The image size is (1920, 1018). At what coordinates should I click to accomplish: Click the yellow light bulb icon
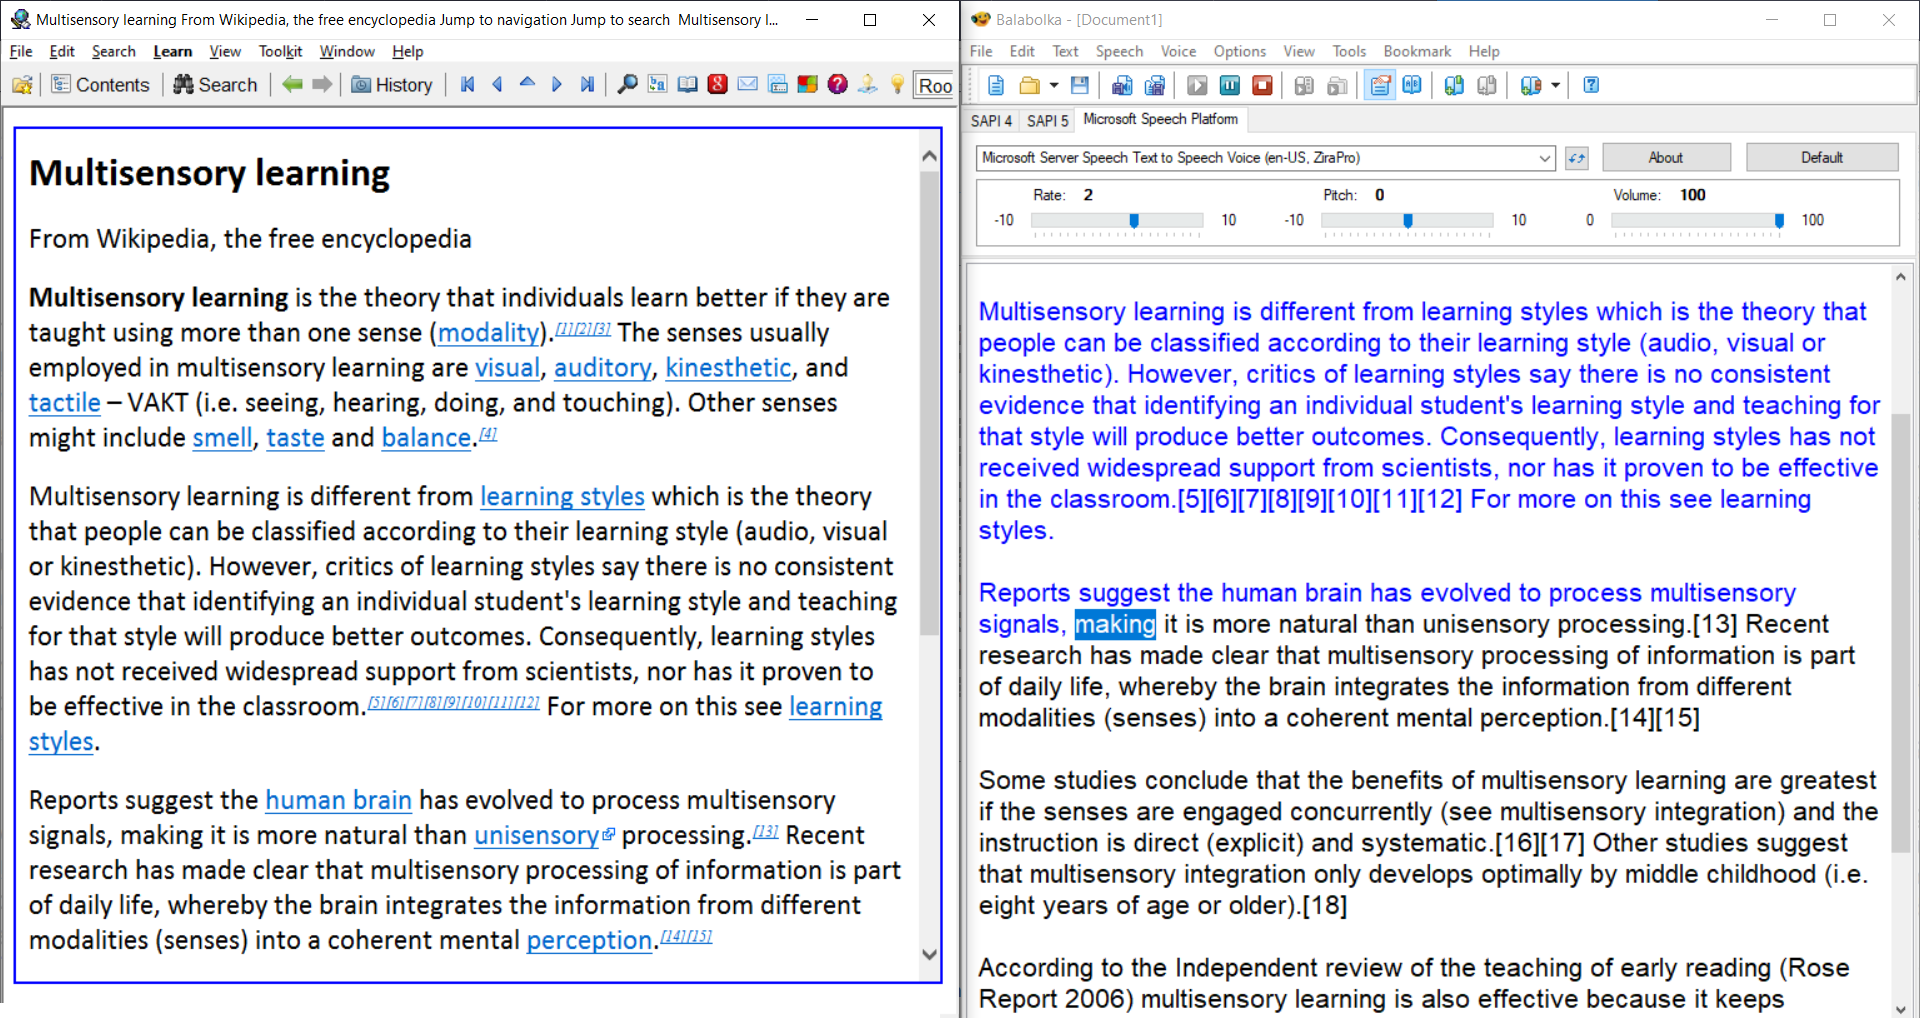[897, 85]
